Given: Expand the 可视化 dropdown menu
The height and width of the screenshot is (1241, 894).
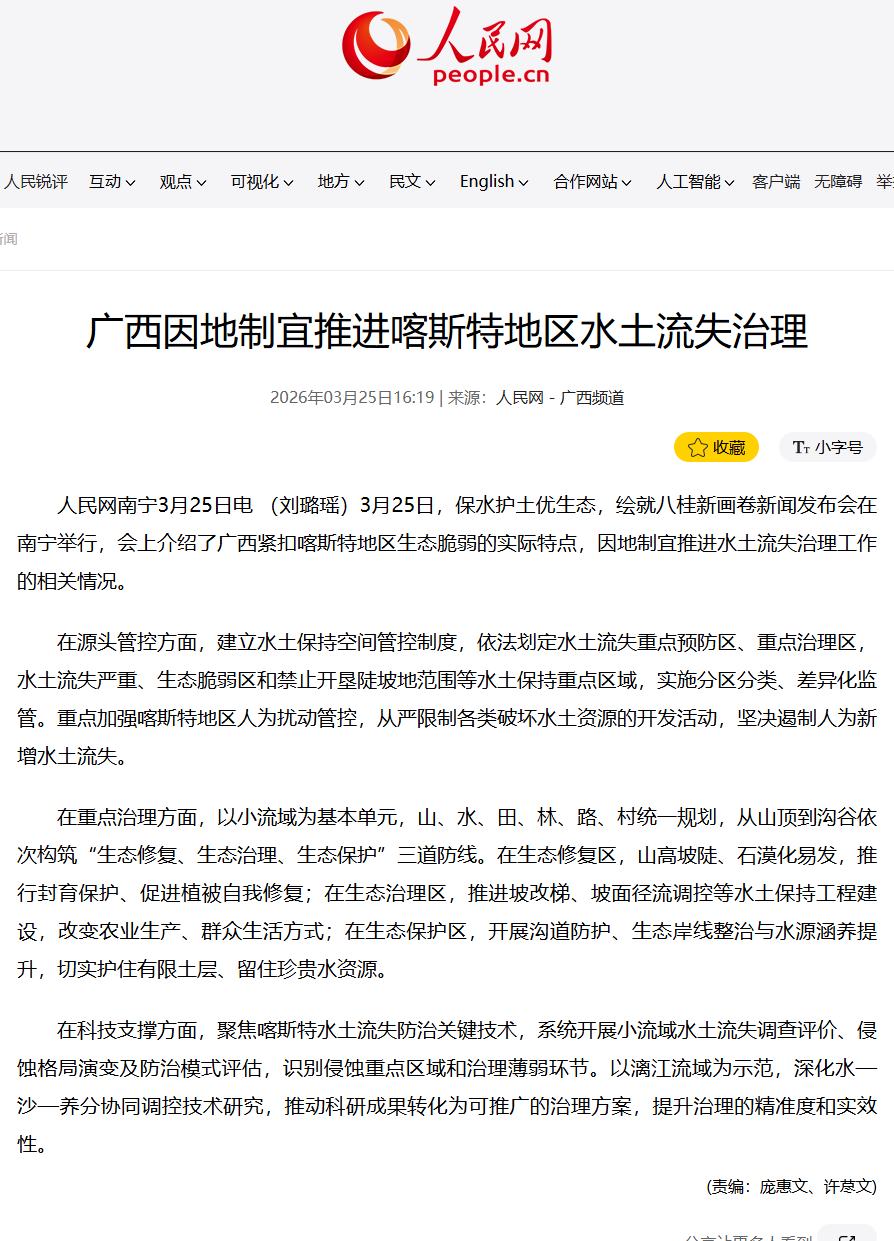Looking at the screenshot, I should (261, 182).
